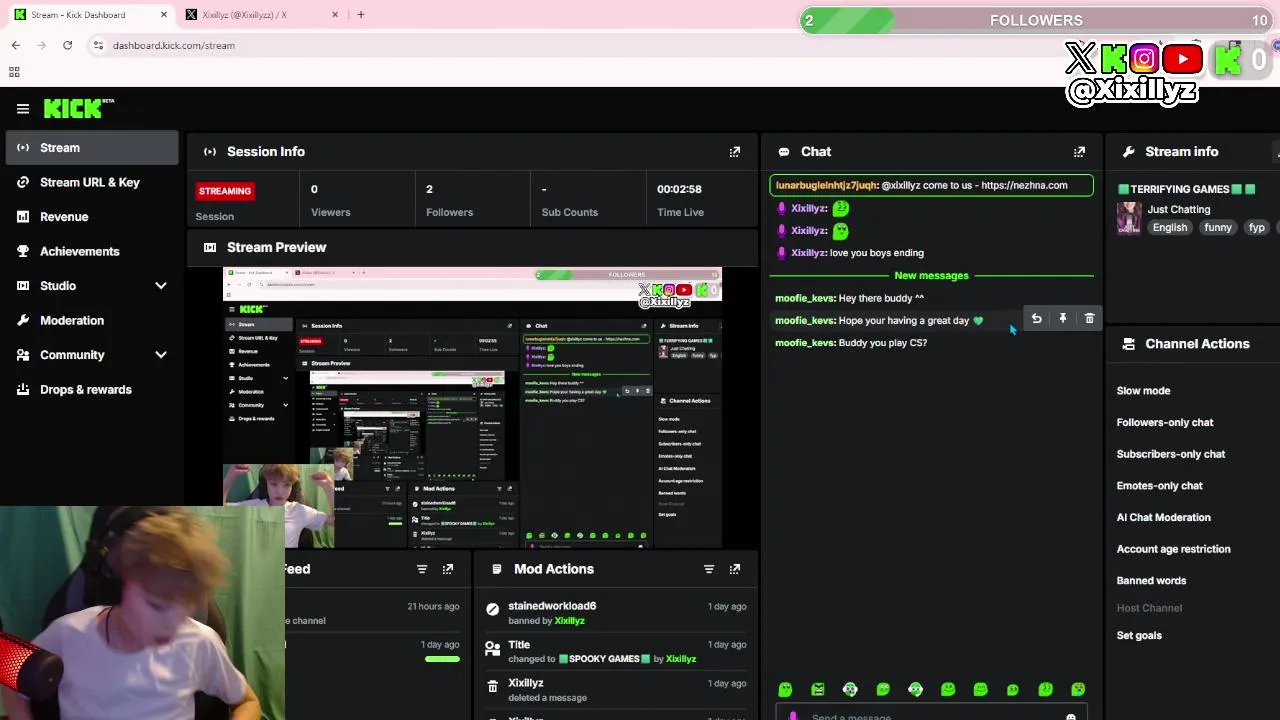Click the Just Chatting category thumbnail

point(1129,218)
